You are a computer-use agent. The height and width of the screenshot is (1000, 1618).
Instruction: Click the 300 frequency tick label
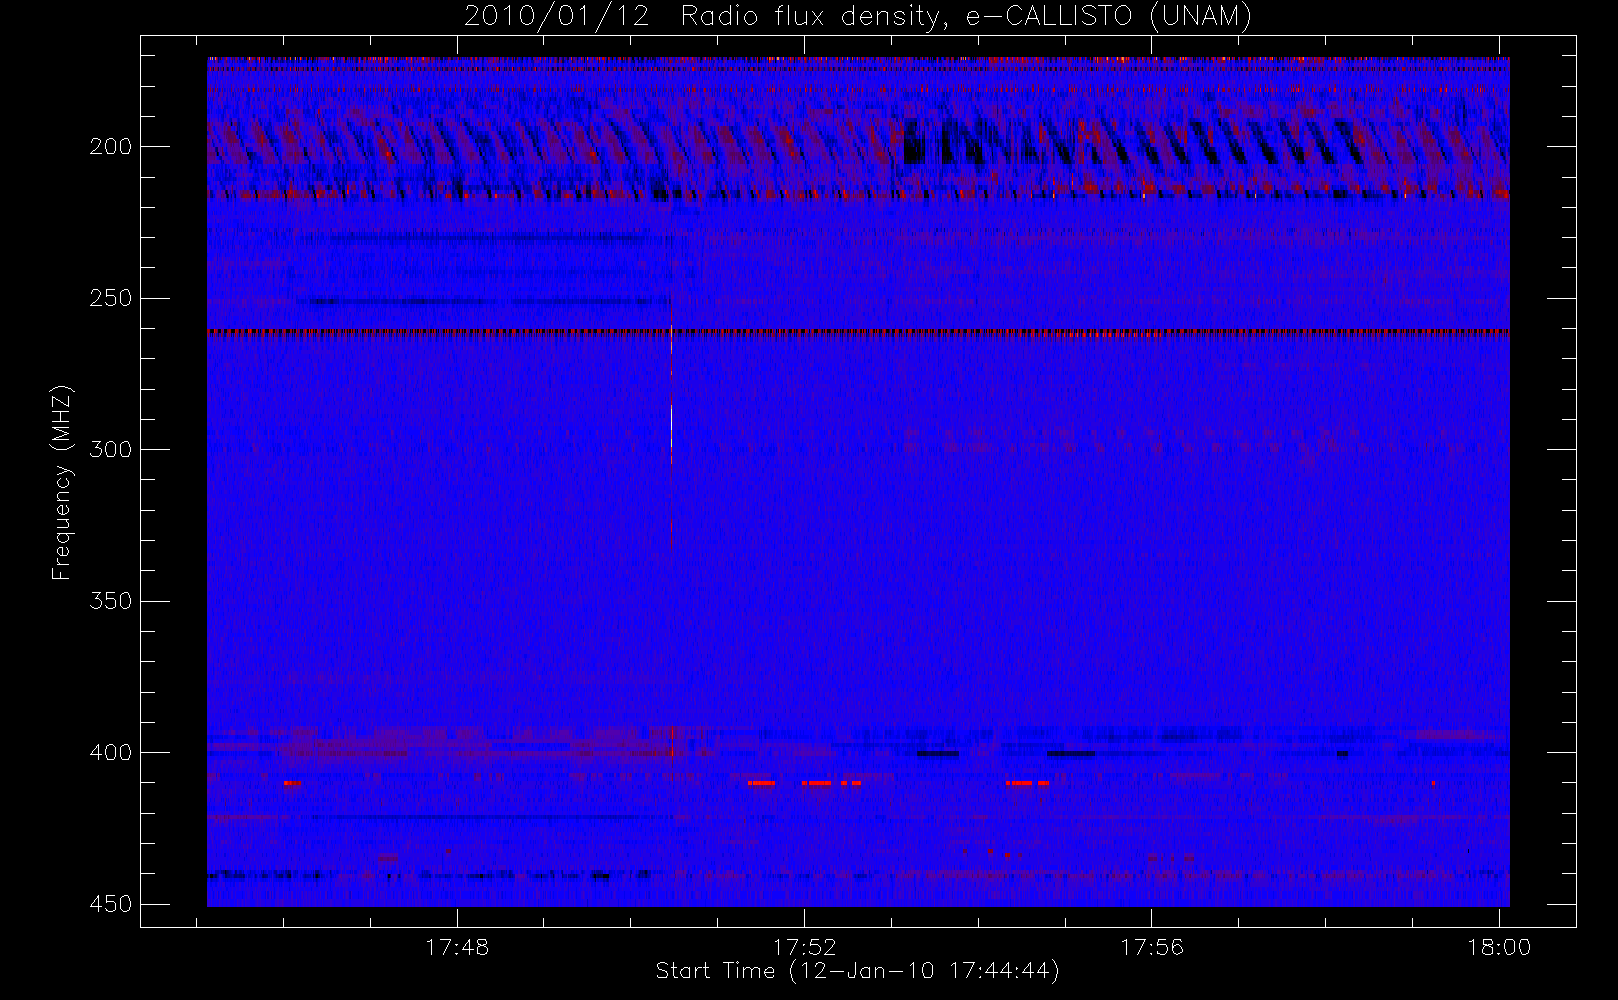click(x=111, y=450)
